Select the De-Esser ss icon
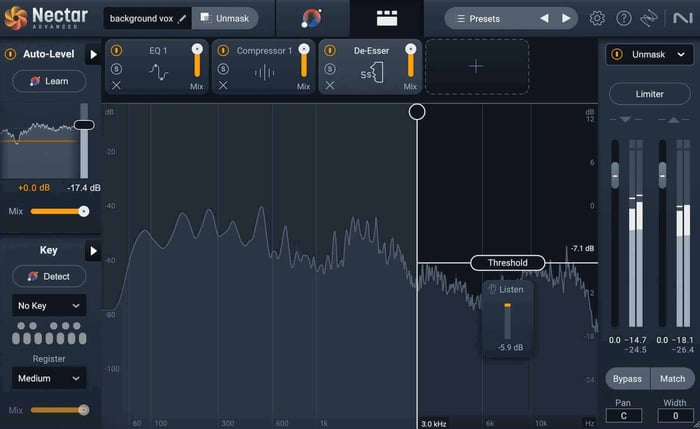The width and height of the screenshot is (700, 429). [372, 72]
